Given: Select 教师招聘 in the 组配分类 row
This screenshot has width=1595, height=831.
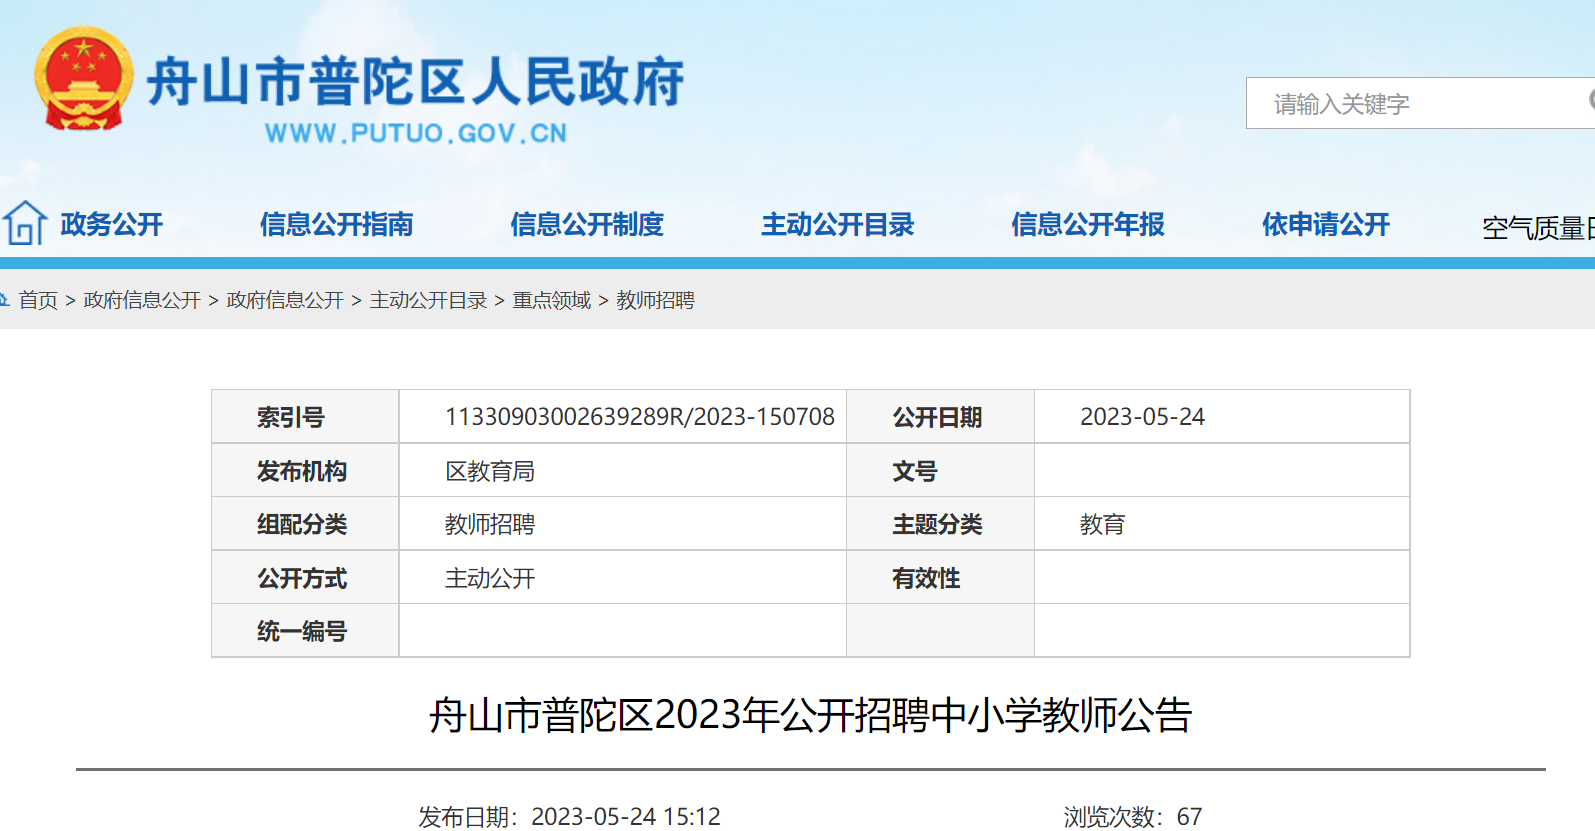Looking at the screenshot, I should coord(490,524).
